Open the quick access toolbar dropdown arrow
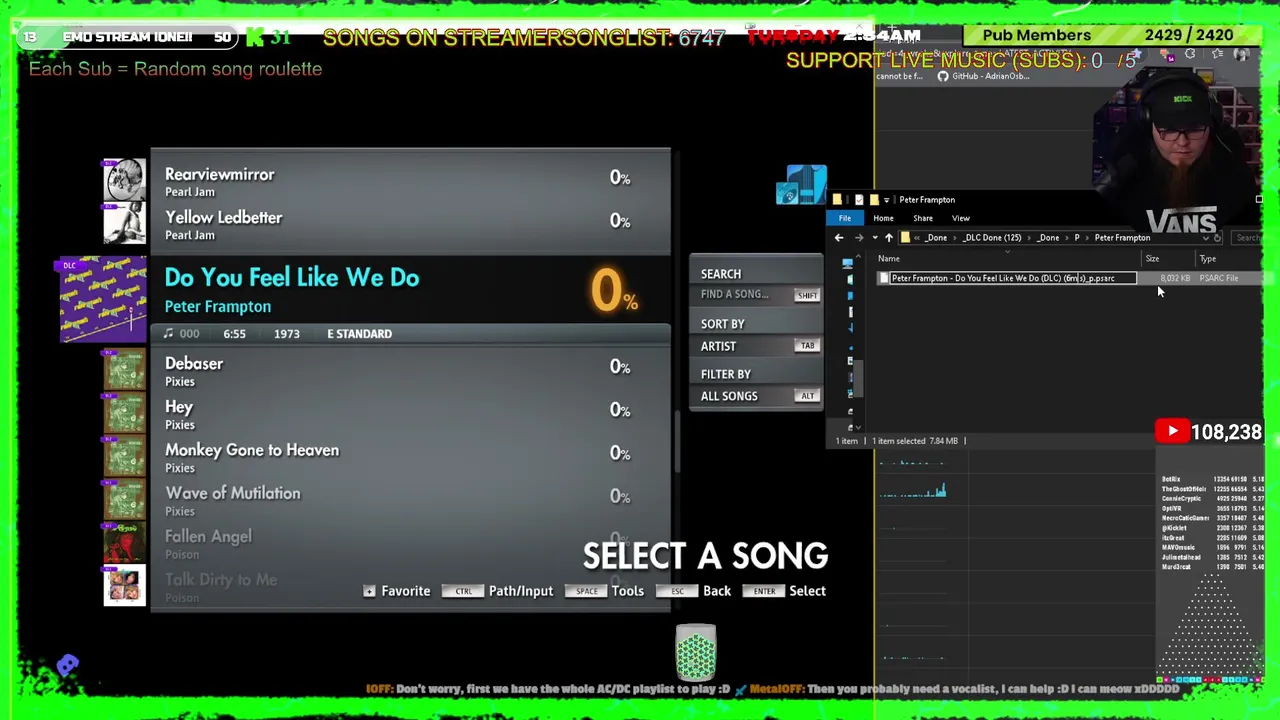Screen dimensions: 1280x720 (x=886, y=200)
